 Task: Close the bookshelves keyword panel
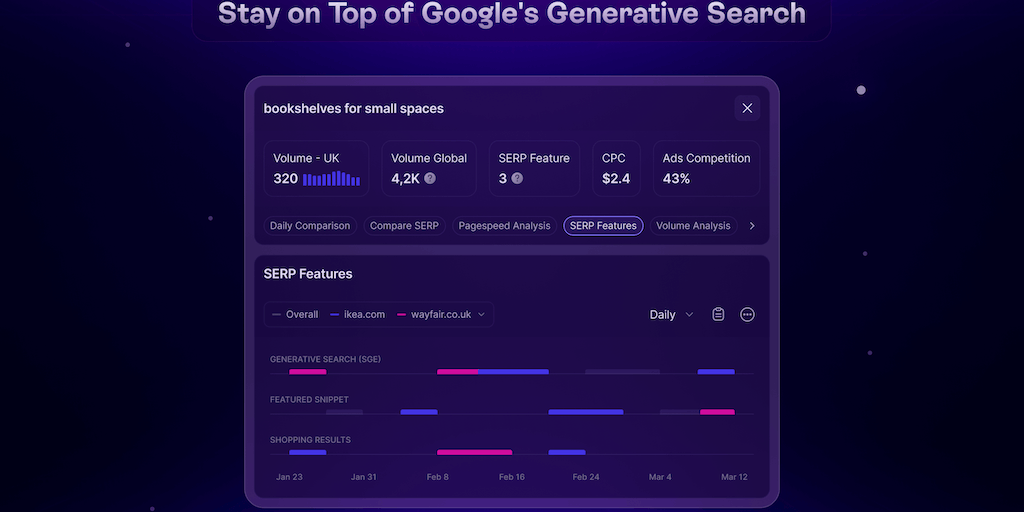(747, 108)
